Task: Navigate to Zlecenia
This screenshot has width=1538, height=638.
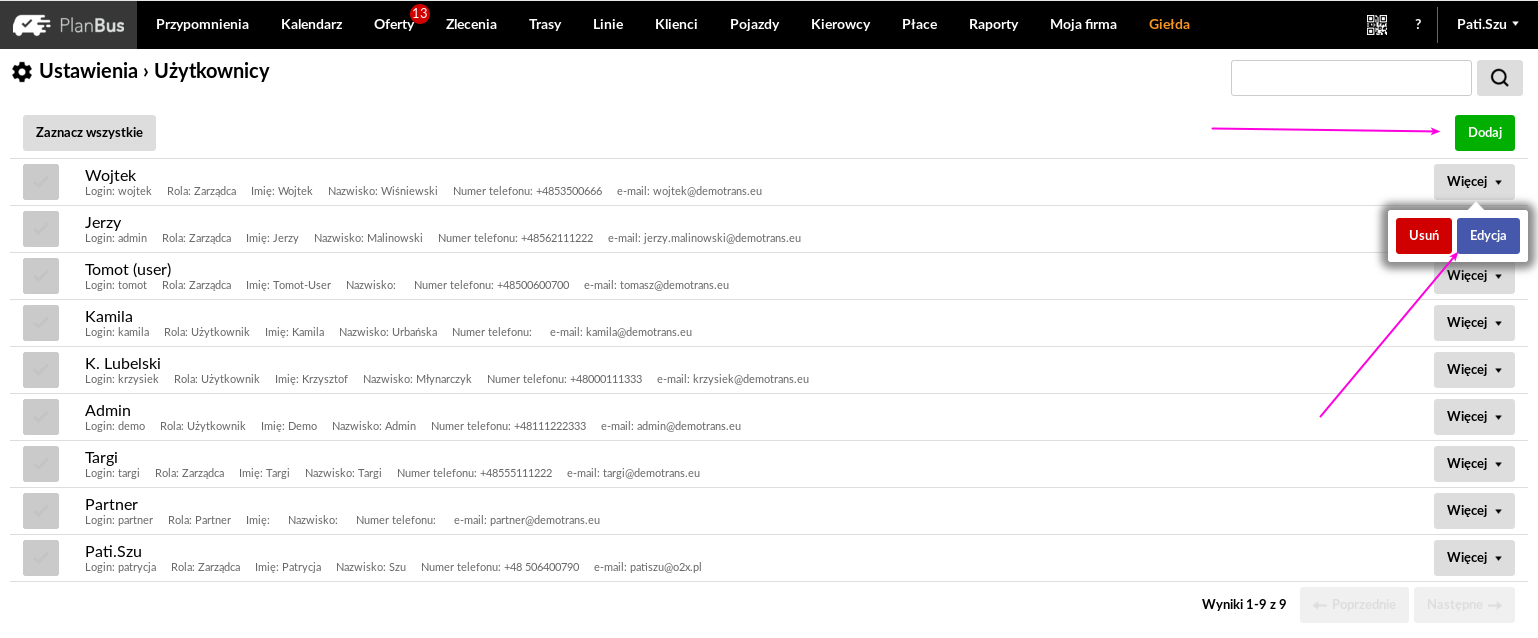Action: click(x=471, y=25)
